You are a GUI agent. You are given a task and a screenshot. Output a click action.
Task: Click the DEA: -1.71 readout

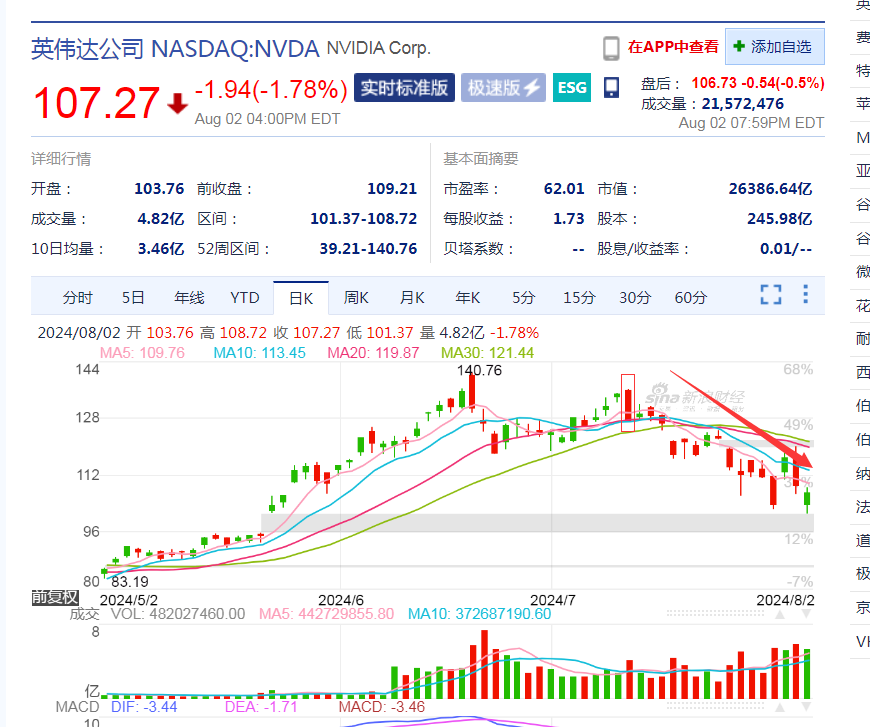coord(261,707)
